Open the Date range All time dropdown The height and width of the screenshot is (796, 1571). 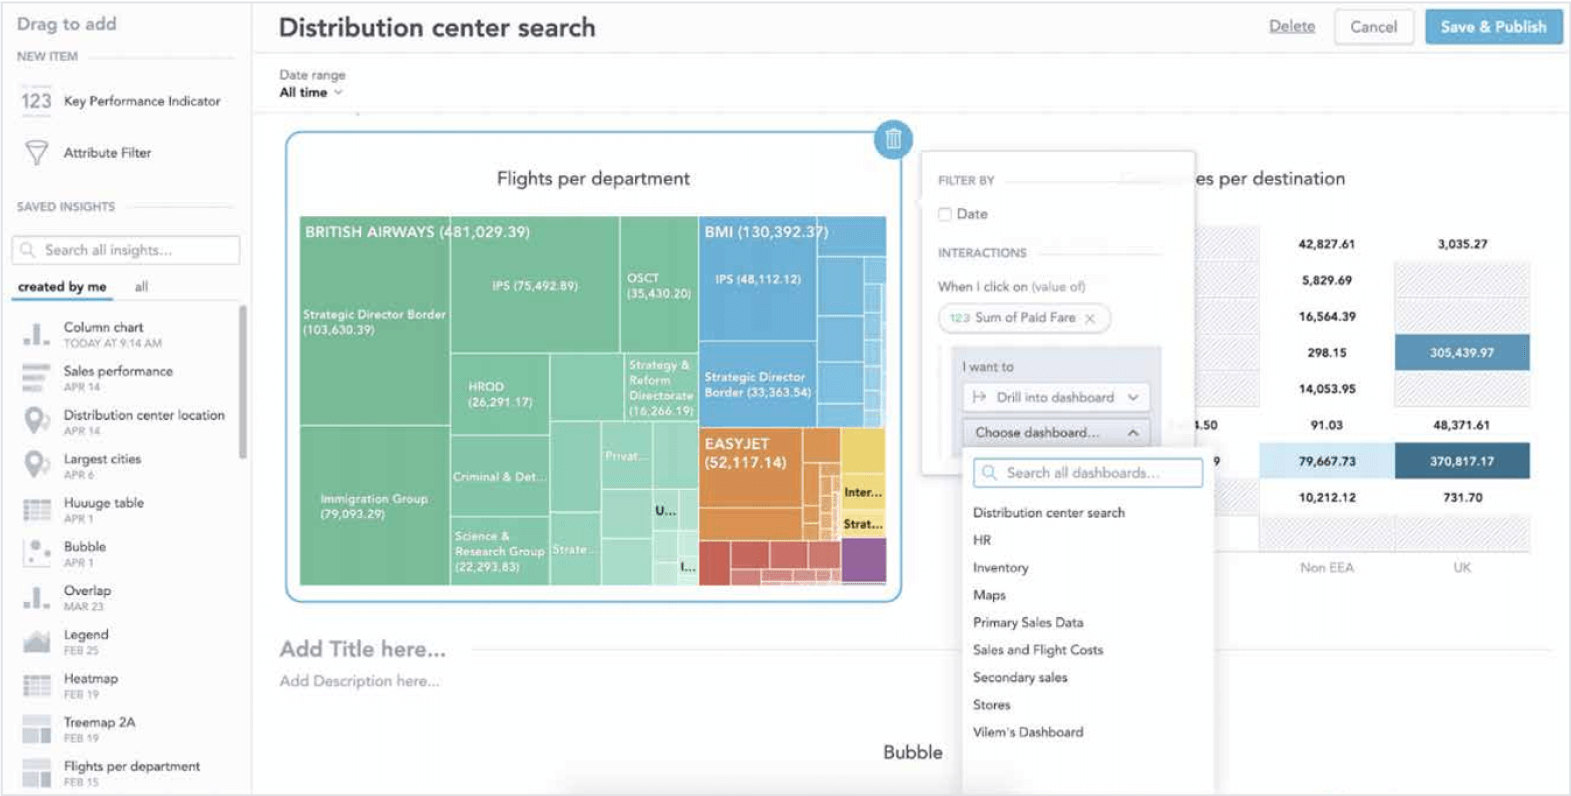[x=308, y=91]
